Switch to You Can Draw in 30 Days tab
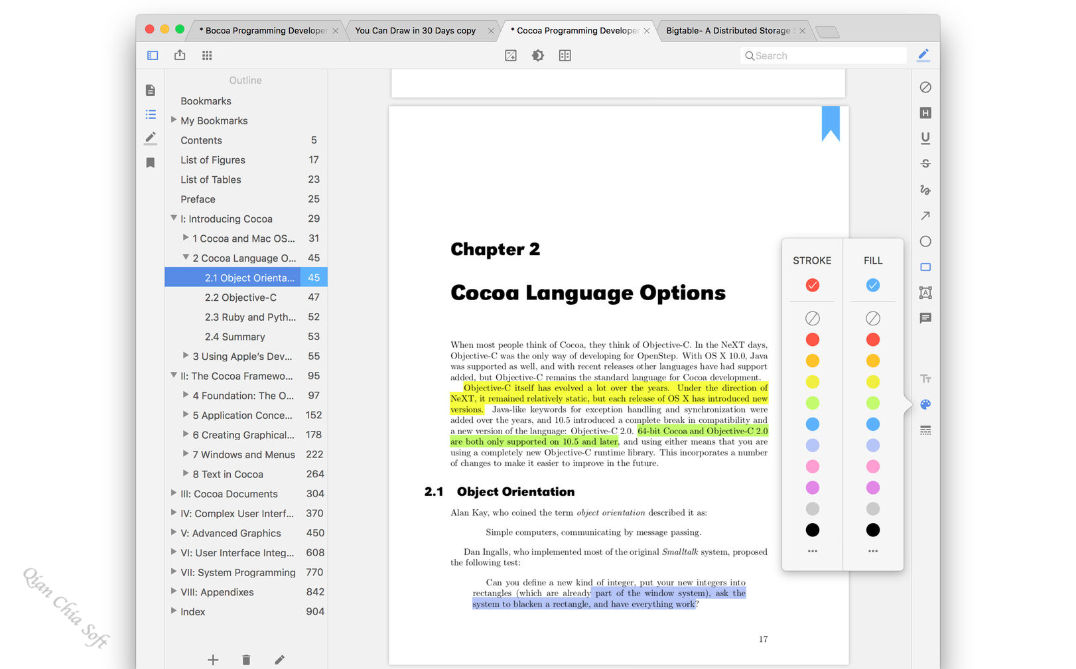Screen dimensions: 1076x669 tap(416, 31)
